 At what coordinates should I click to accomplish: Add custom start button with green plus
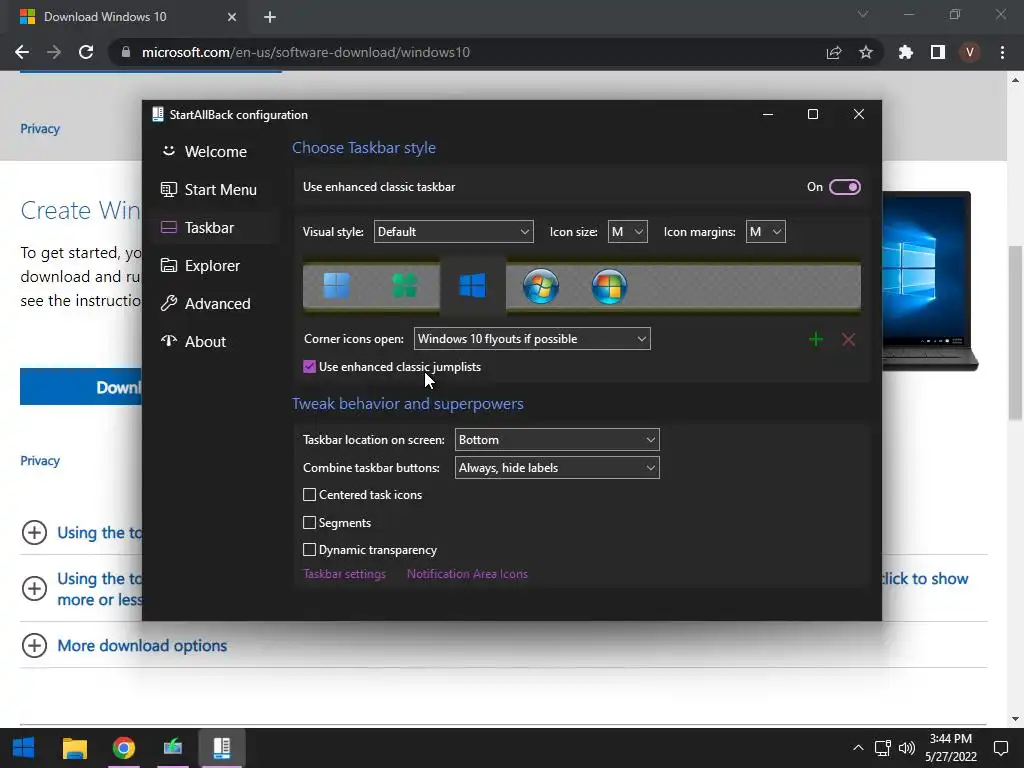pos(816,340)
